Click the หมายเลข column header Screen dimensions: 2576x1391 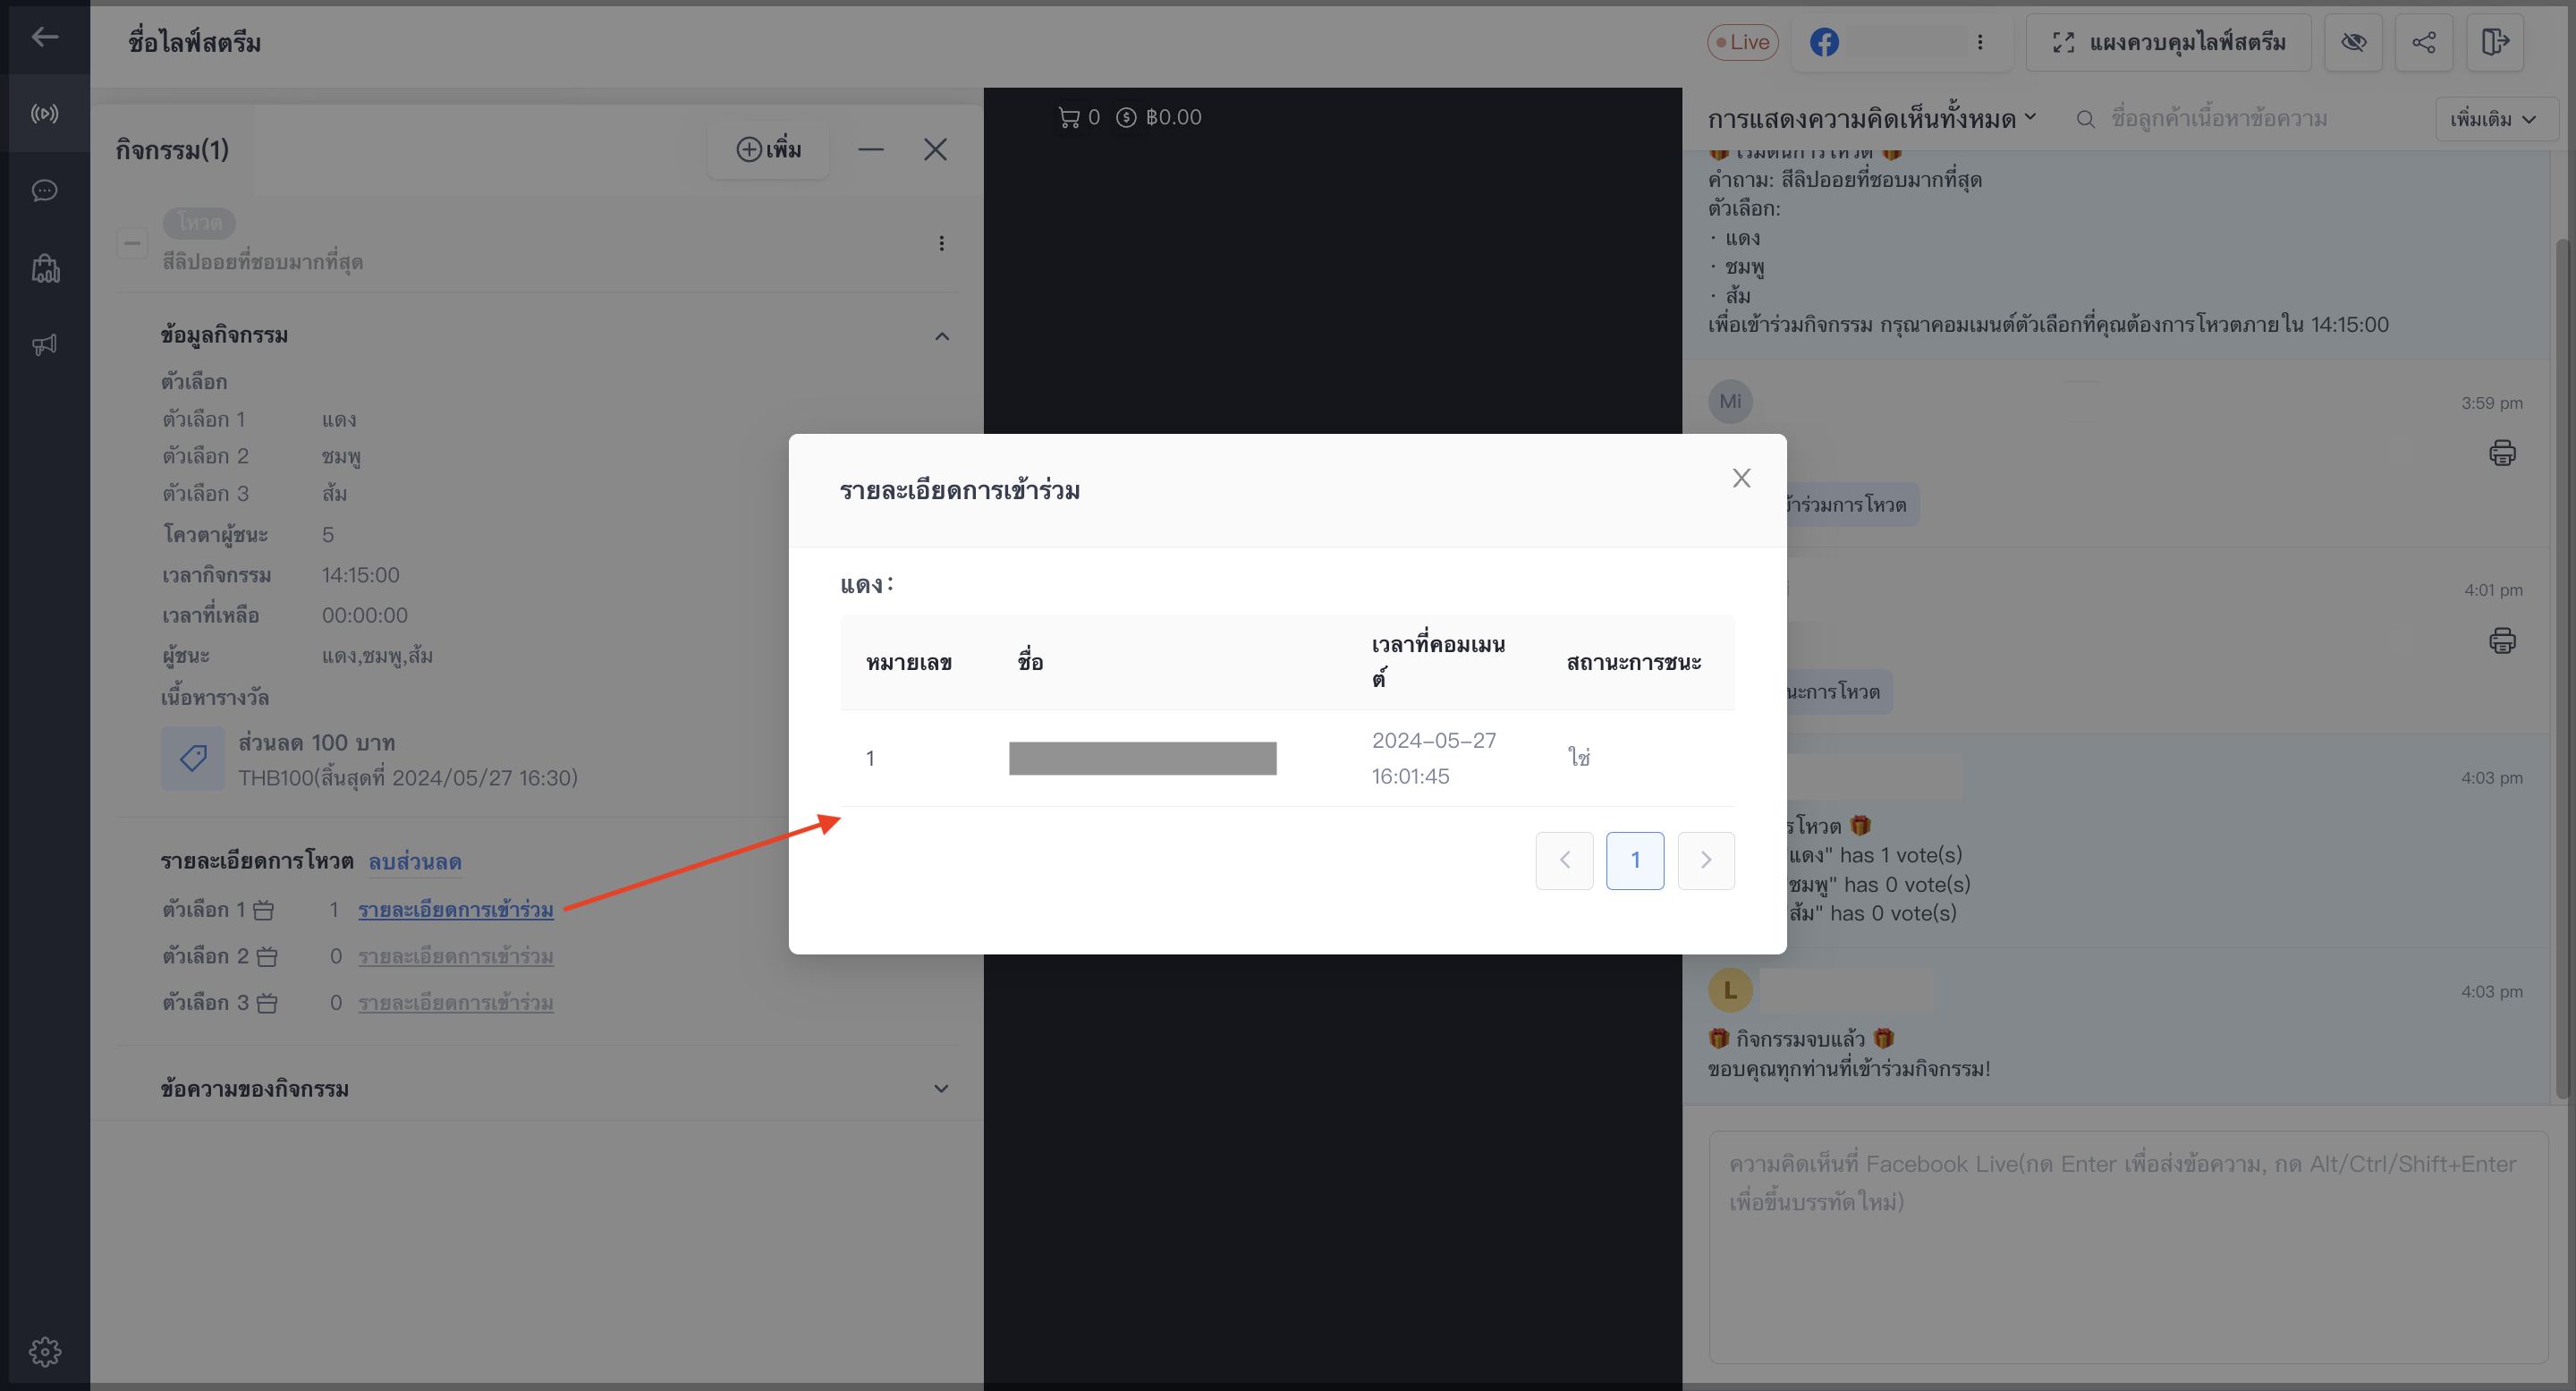[908, 662]
